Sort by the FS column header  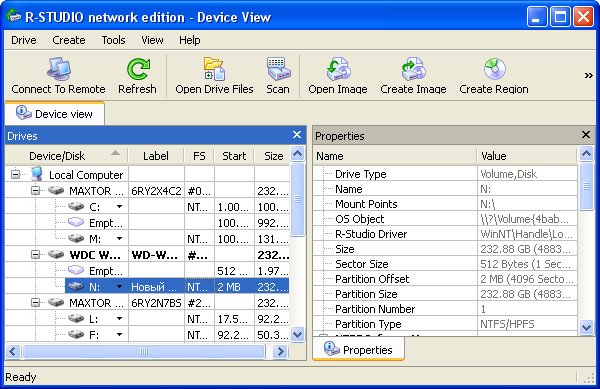[x=199, y=156]
